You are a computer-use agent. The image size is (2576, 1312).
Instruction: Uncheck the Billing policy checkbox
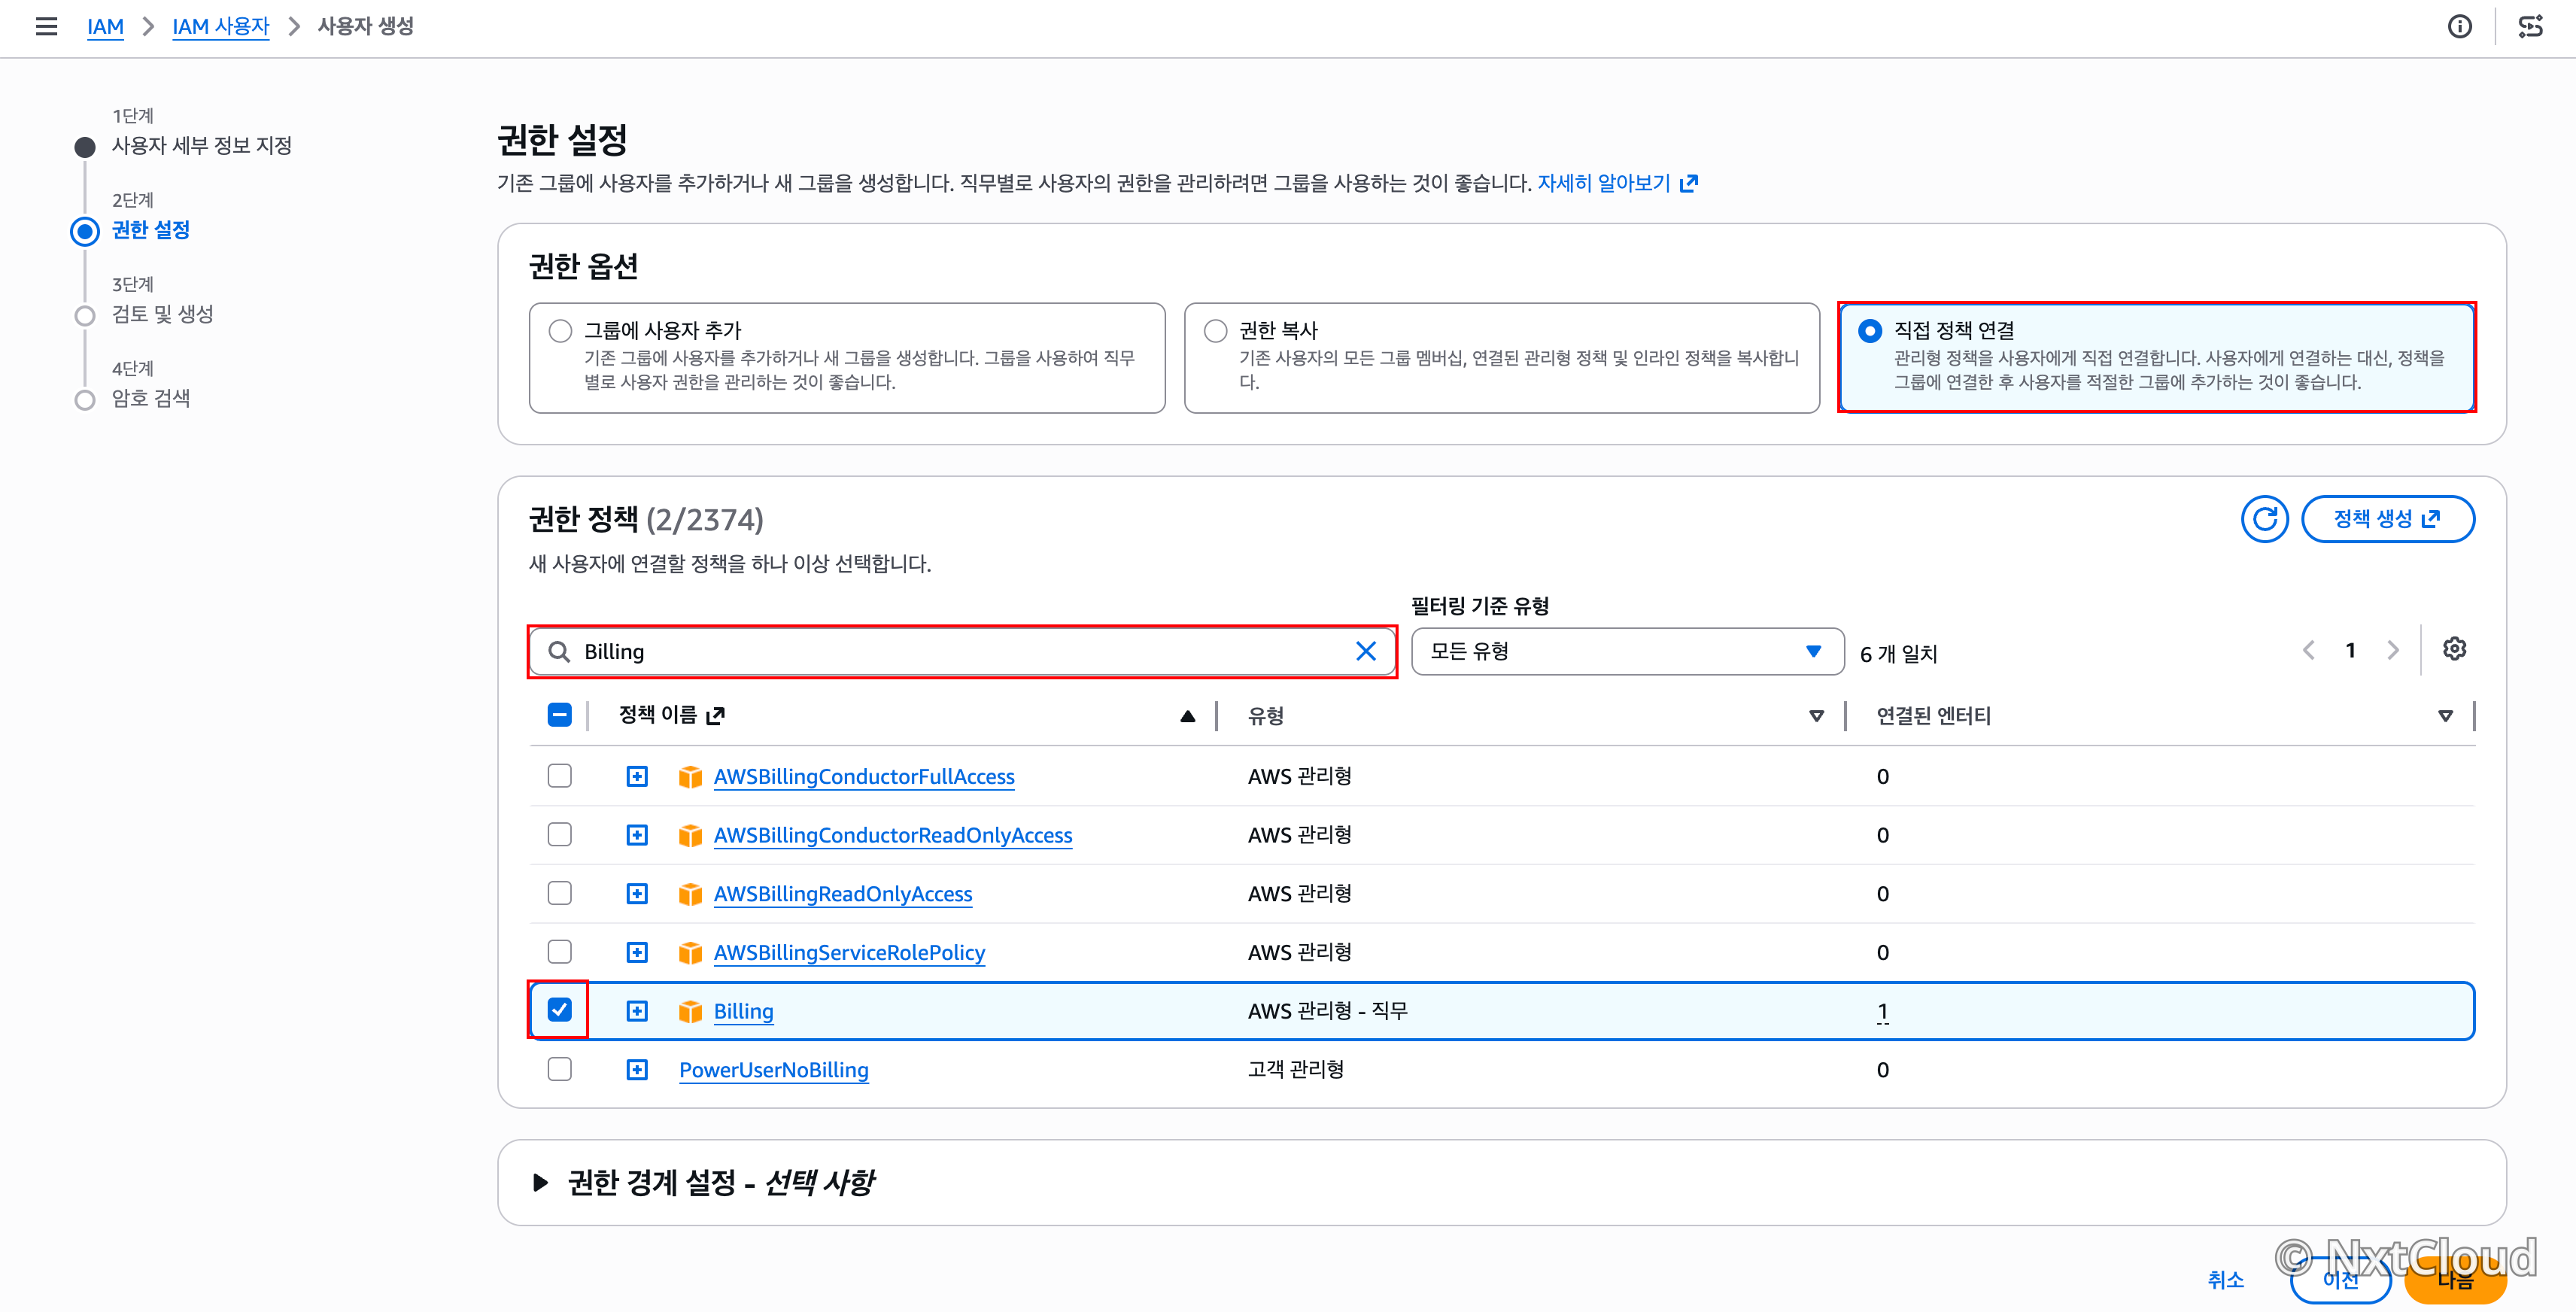point(559,1010)
